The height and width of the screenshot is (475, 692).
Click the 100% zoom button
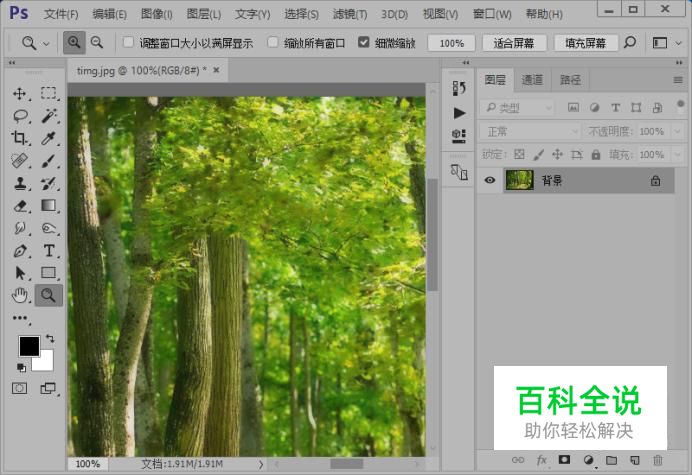[451, 43]
